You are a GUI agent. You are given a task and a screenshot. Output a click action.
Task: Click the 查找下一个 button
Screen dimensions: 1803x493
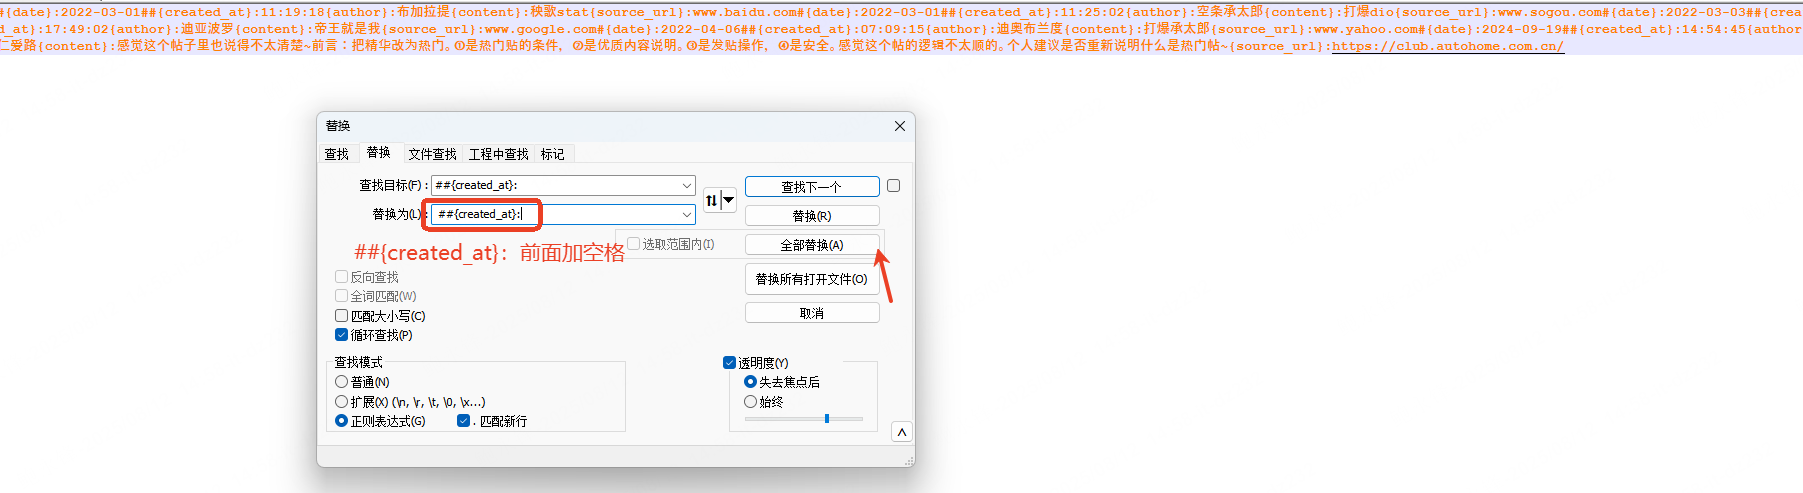pos(812,187)
